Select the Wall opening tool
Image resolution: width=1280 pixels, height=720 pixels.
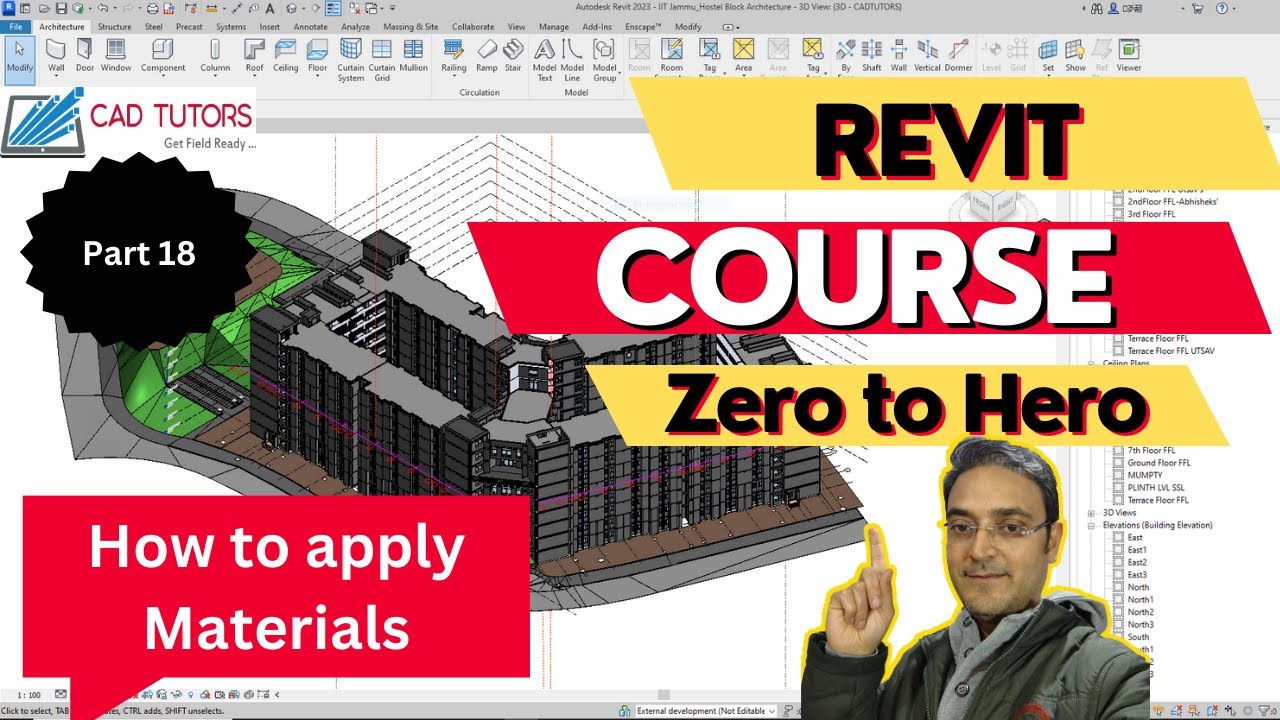pos(899,56)
